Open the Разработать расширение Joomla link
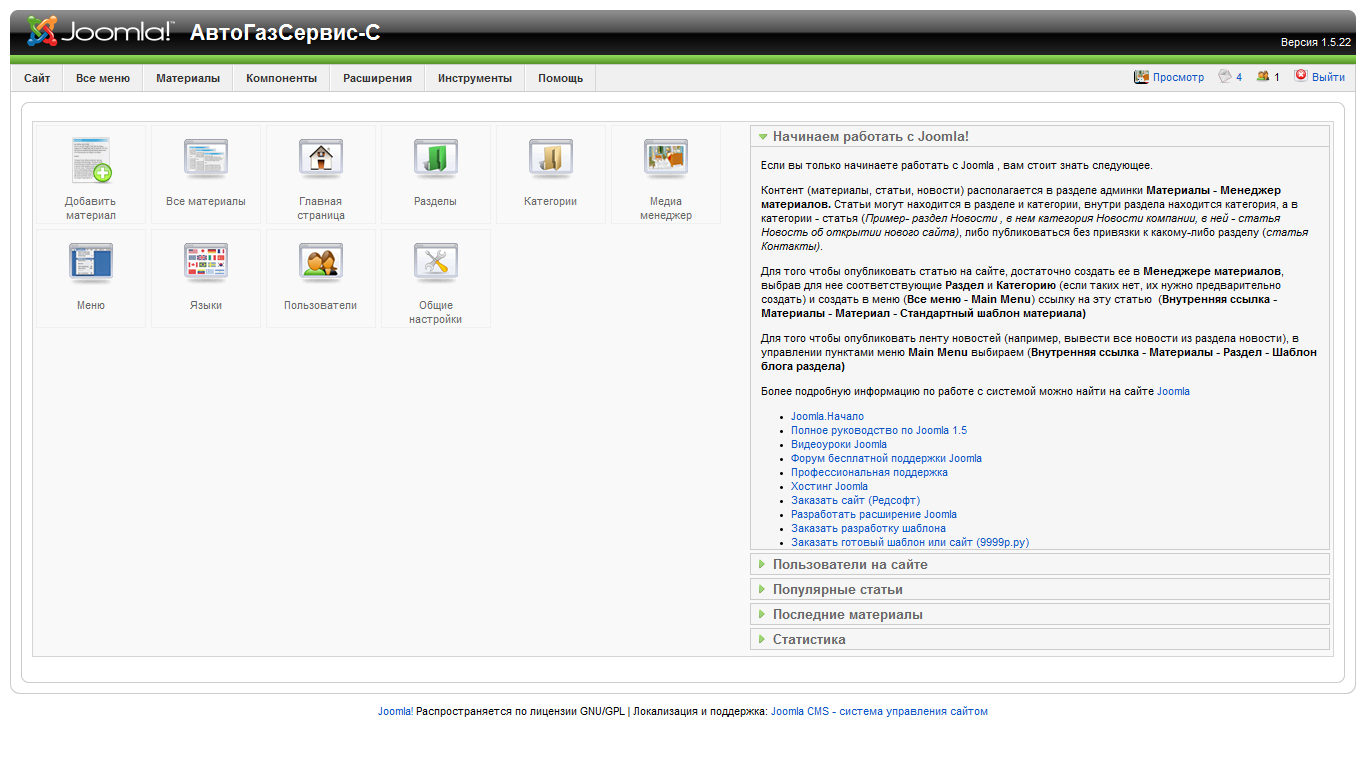 (x=874, y=514)
